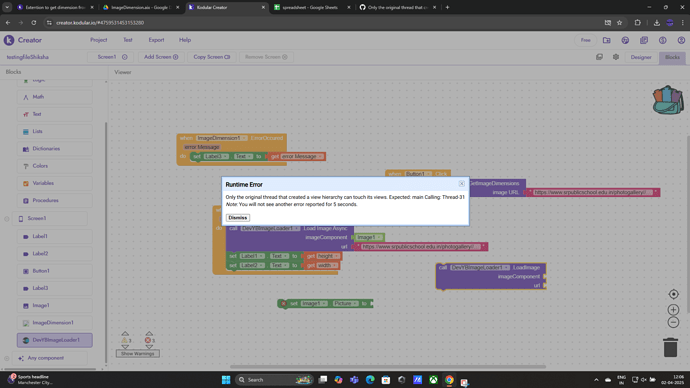690x388 pixels.
Task: Open the Procedures blocks drawer
Action: [x=55, y=200]
